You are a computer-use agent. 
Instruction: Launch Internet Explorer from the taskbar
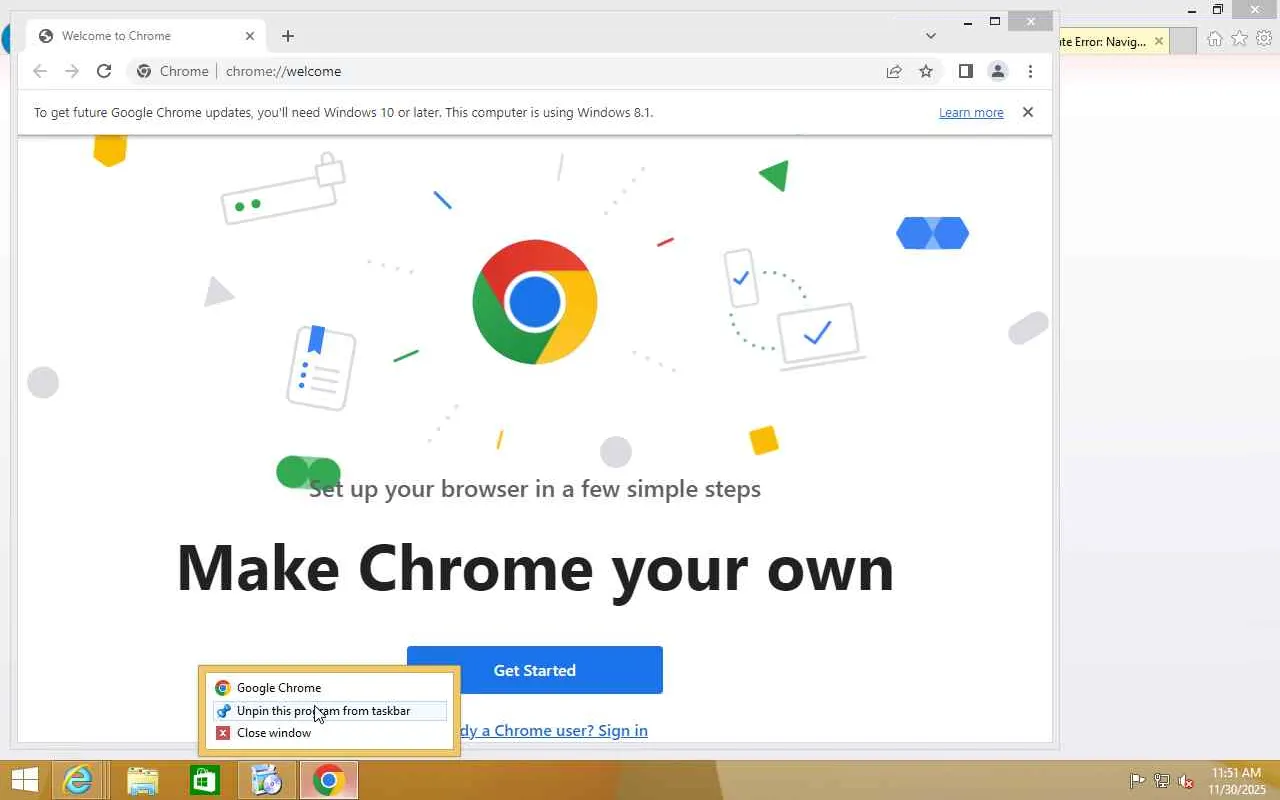point(78,780)
